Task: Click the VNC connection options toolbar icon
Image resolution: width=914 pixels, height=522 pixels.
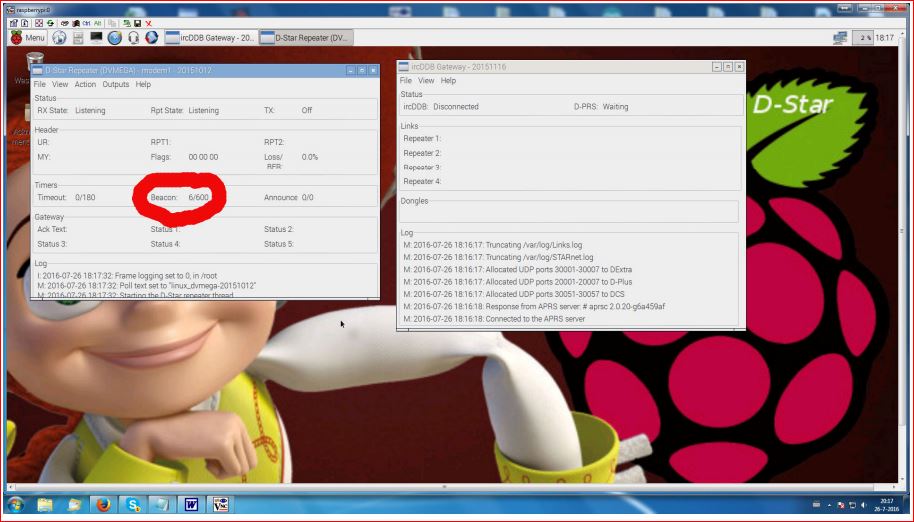Action: [14, 23]
